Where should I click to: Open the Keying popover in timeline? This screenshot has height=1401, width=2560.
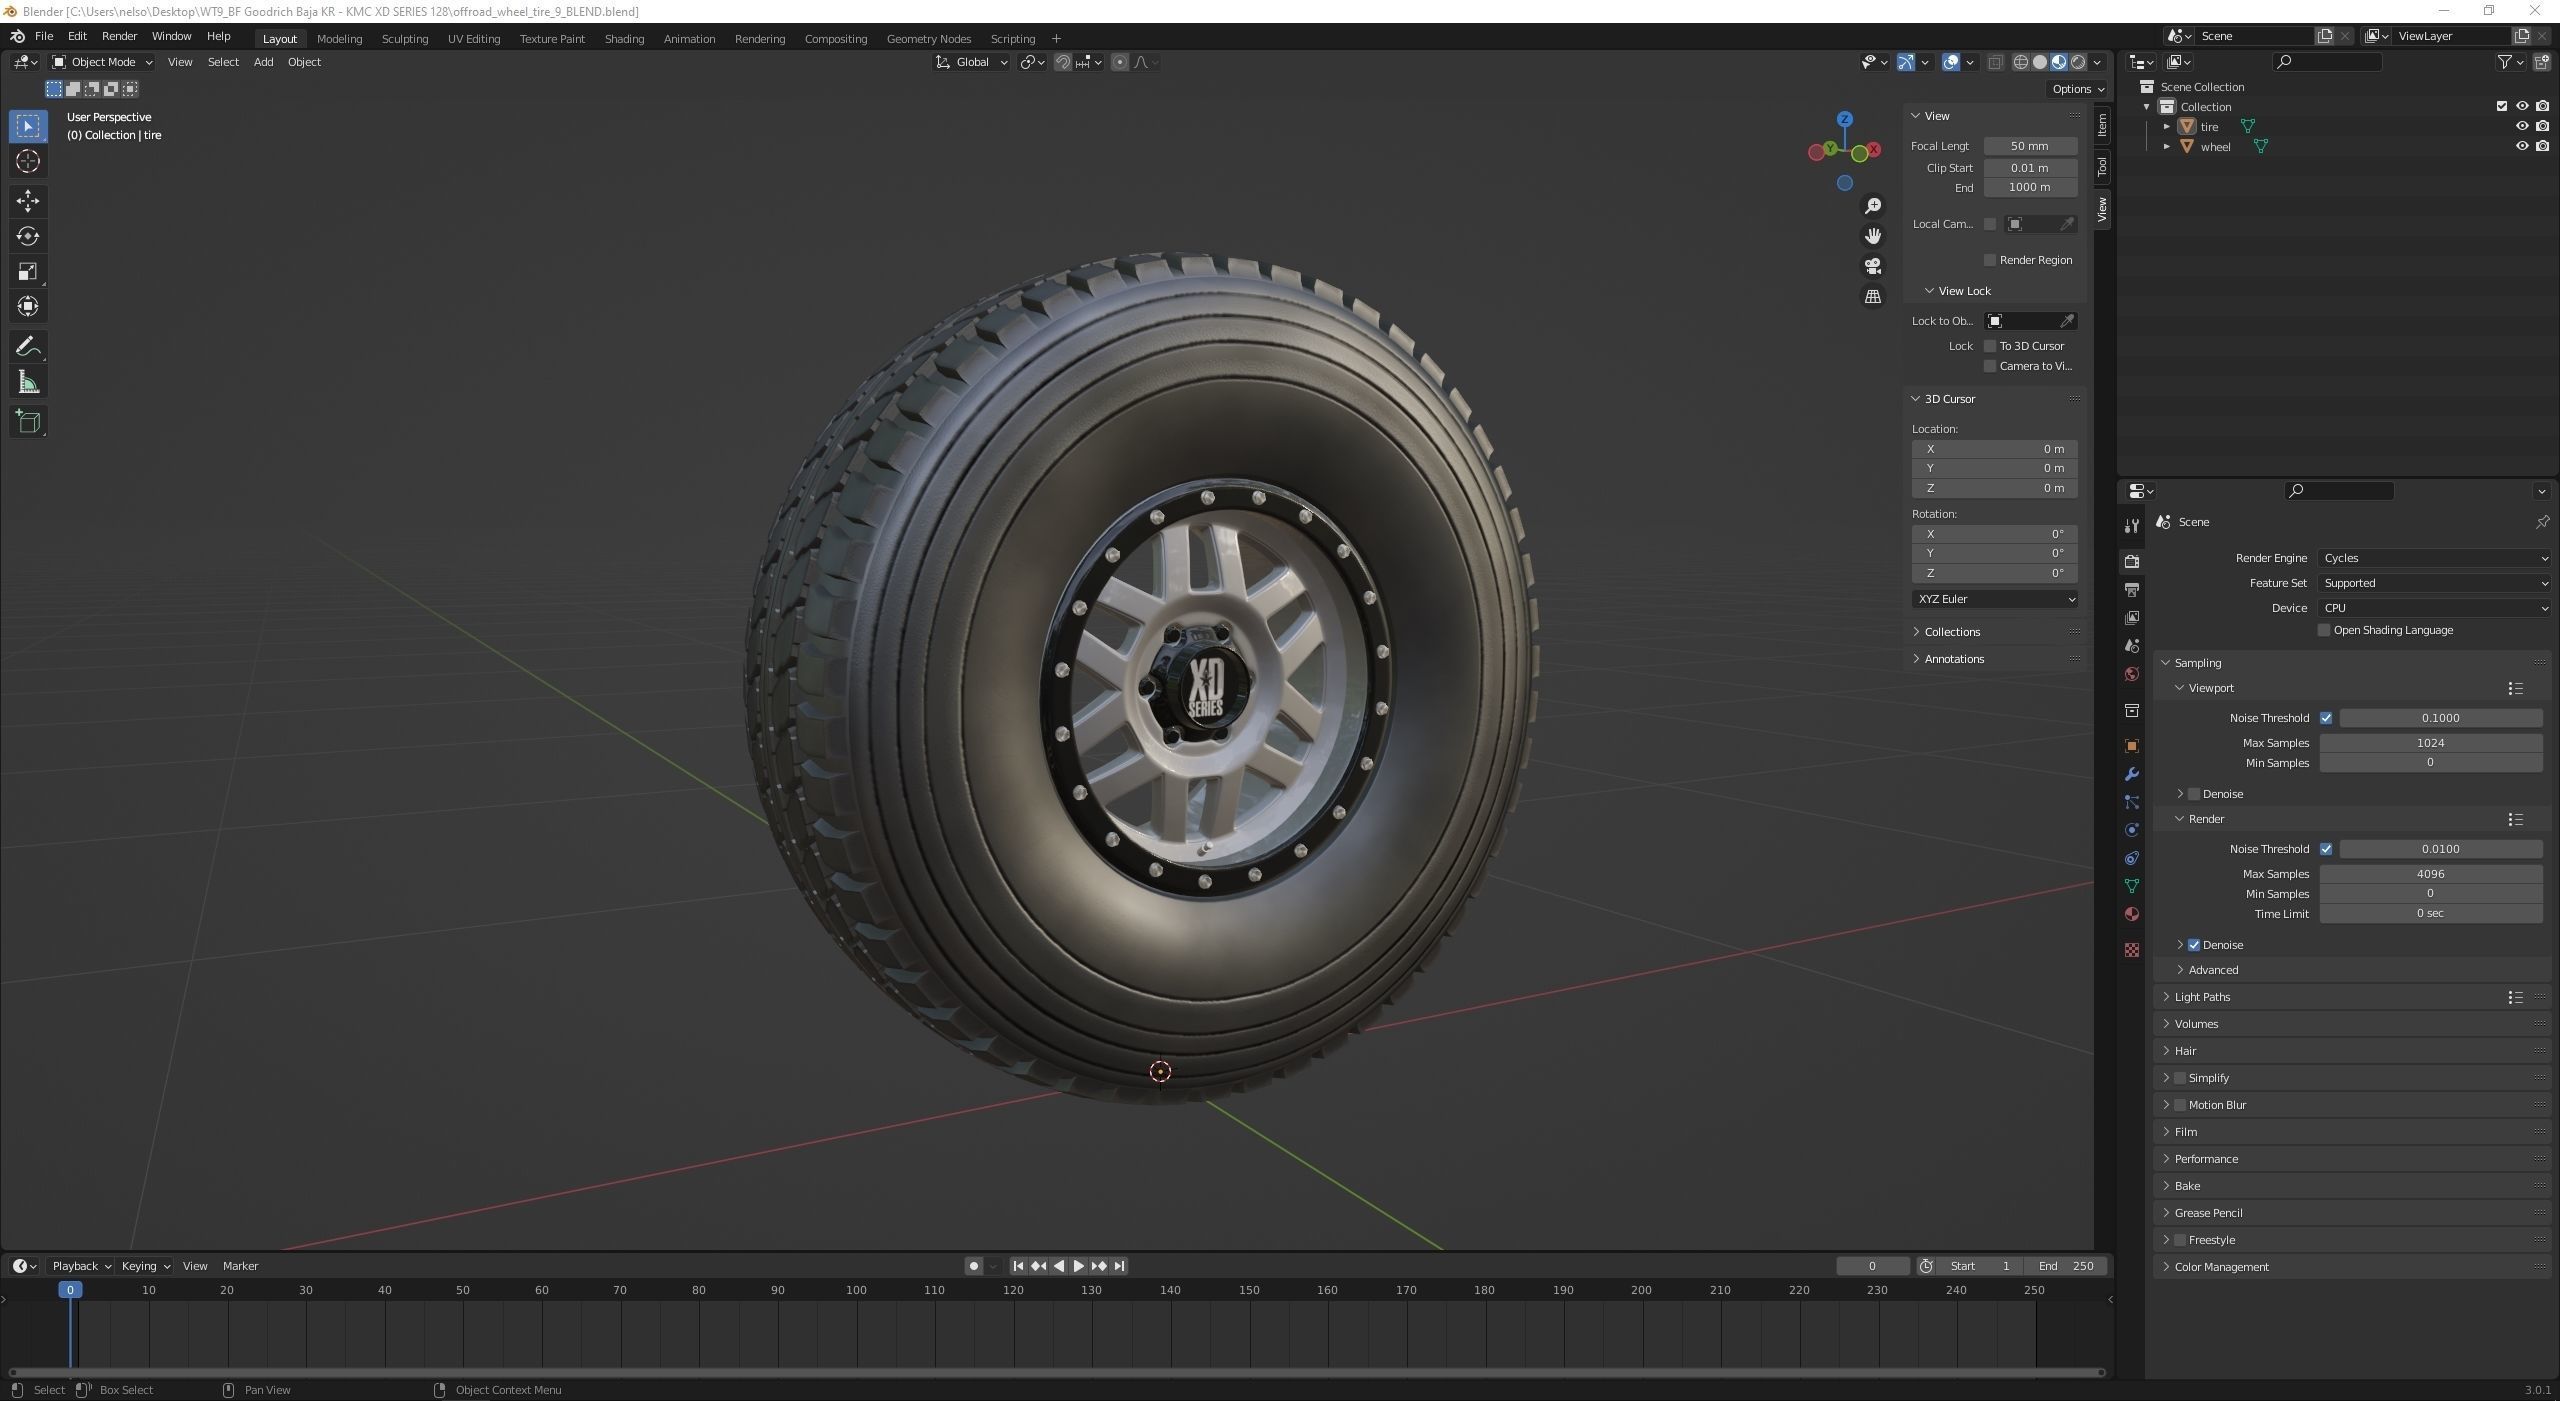coord(144,1266)
